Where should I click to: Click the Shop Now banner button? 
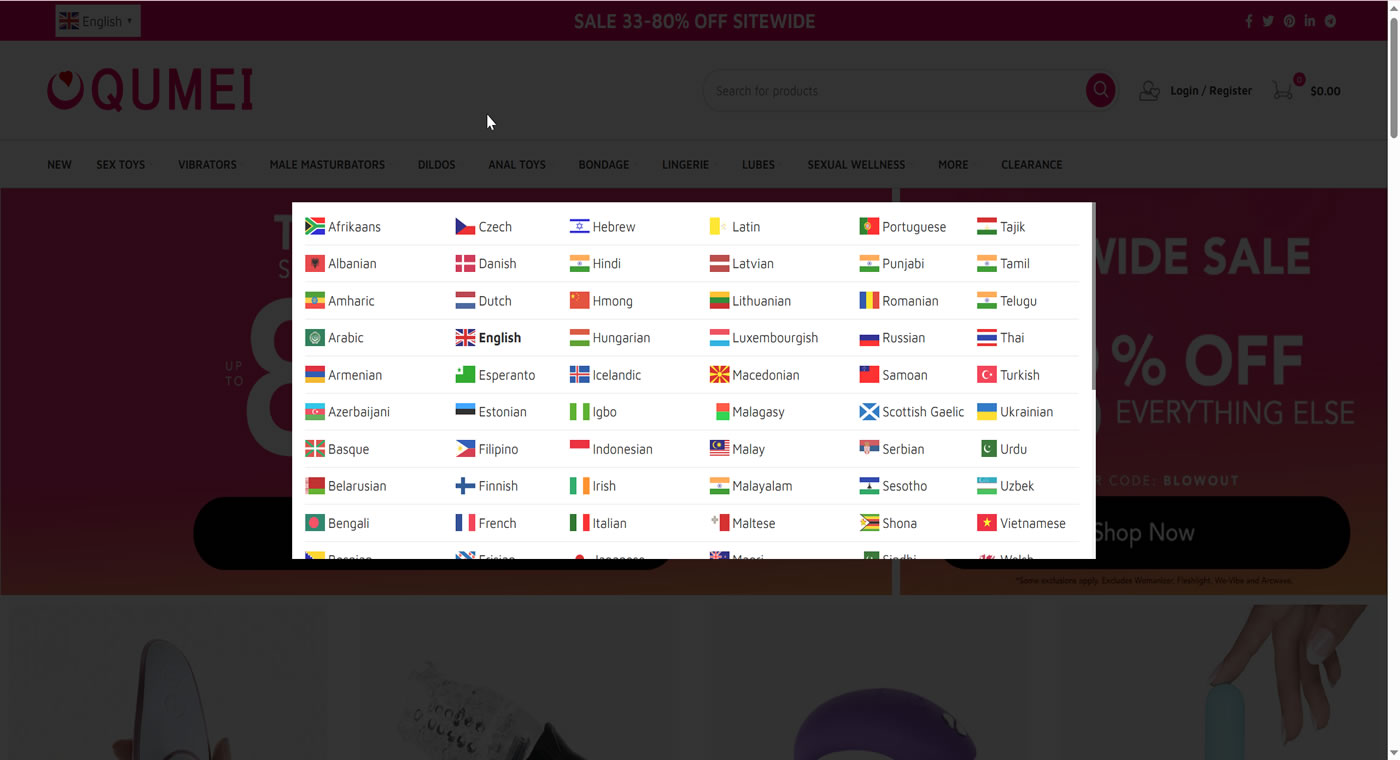coord(1145,533)
